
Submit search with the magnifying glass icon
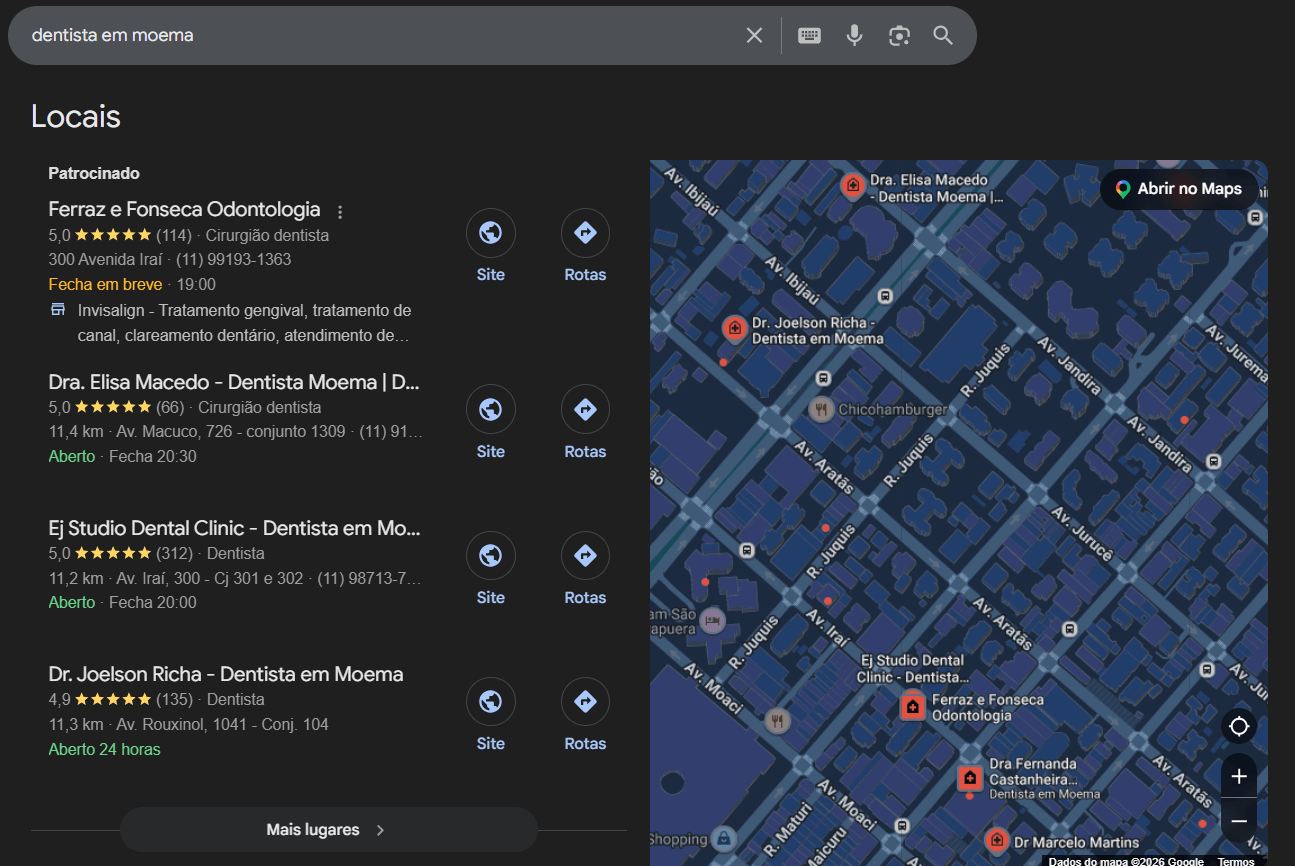click(x=943, y=36)
